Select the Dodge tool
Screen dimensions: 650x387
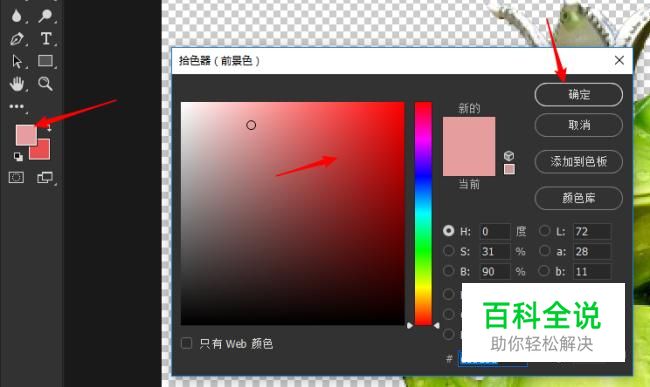[x=45, y=16]
